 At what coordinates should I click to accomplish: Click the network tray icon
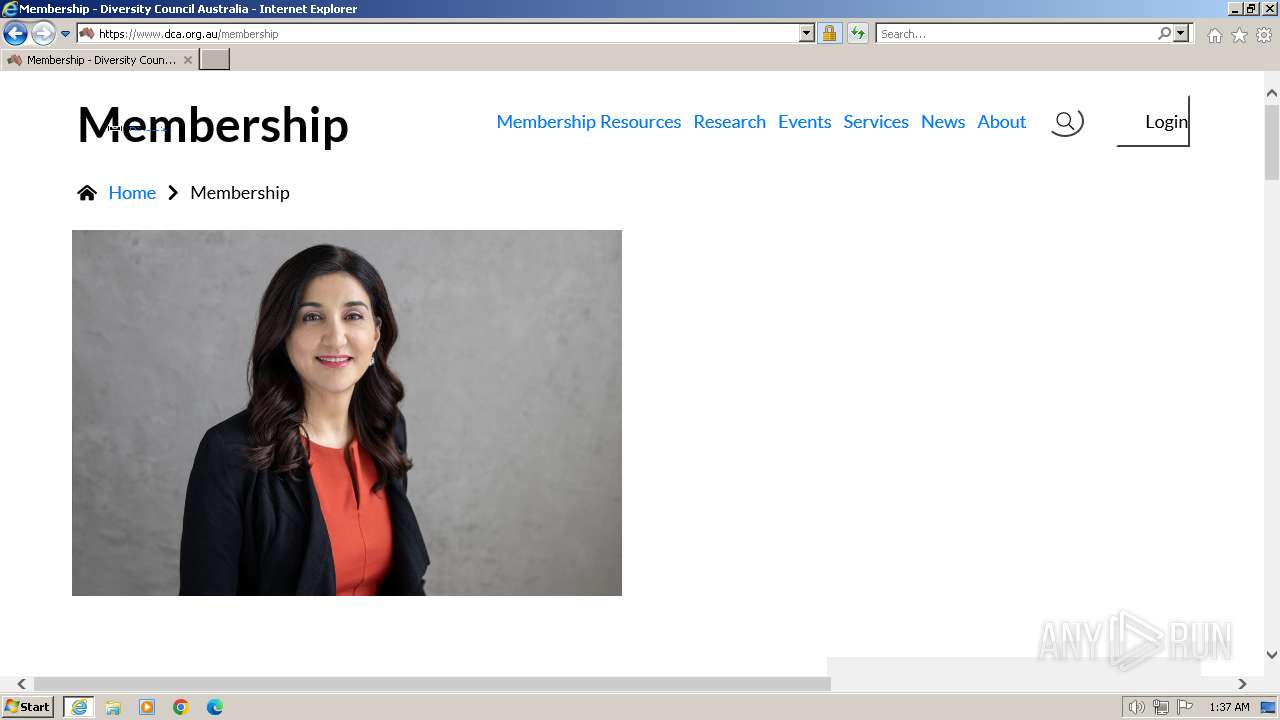pos(1161,707)
